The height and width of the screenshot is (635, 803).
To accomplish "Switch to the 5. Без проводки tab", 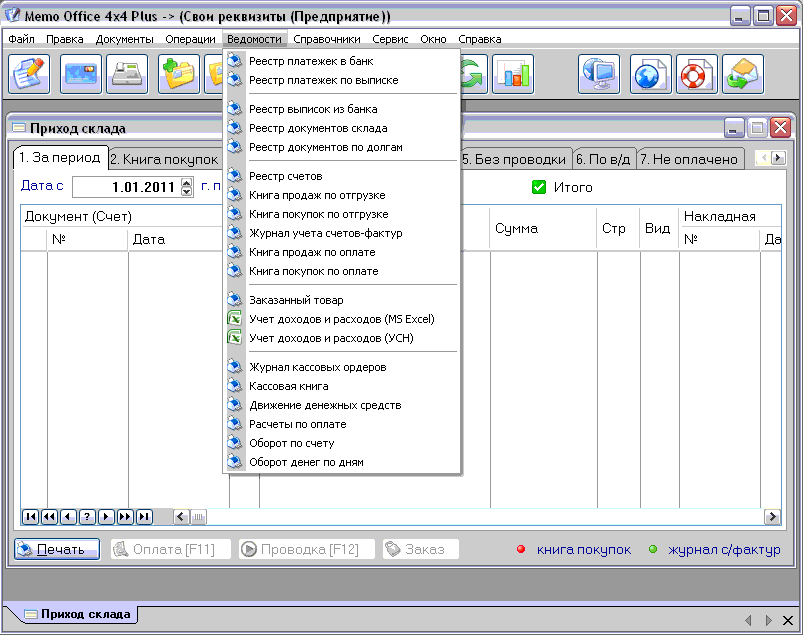I will pos(515,159).
